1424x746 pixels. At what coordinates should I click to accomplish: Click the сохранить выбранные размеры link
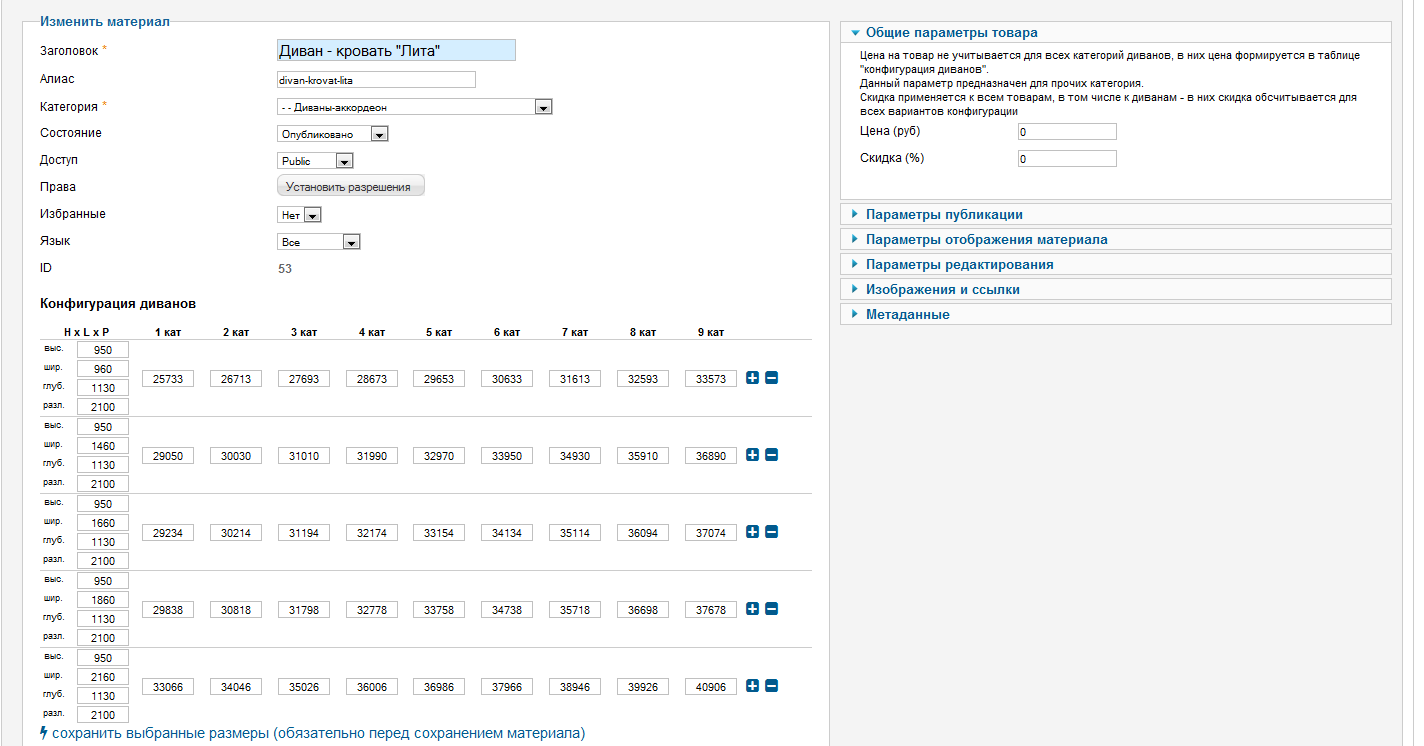(318, 733)
